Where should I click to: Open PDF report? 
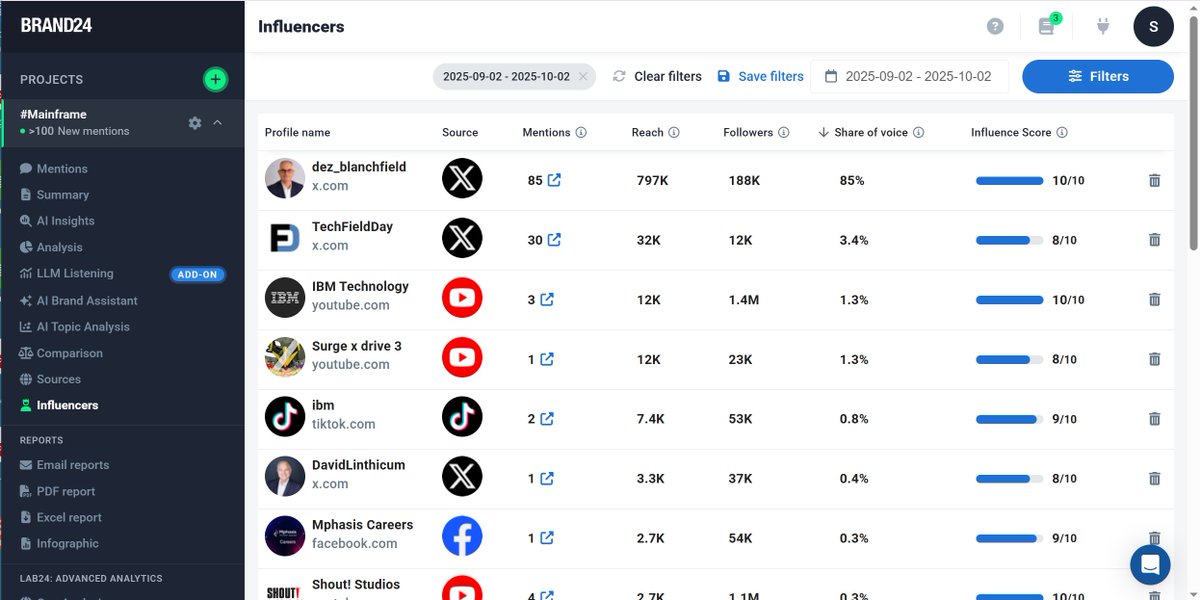pyautogui.click(x=66, y=491)
